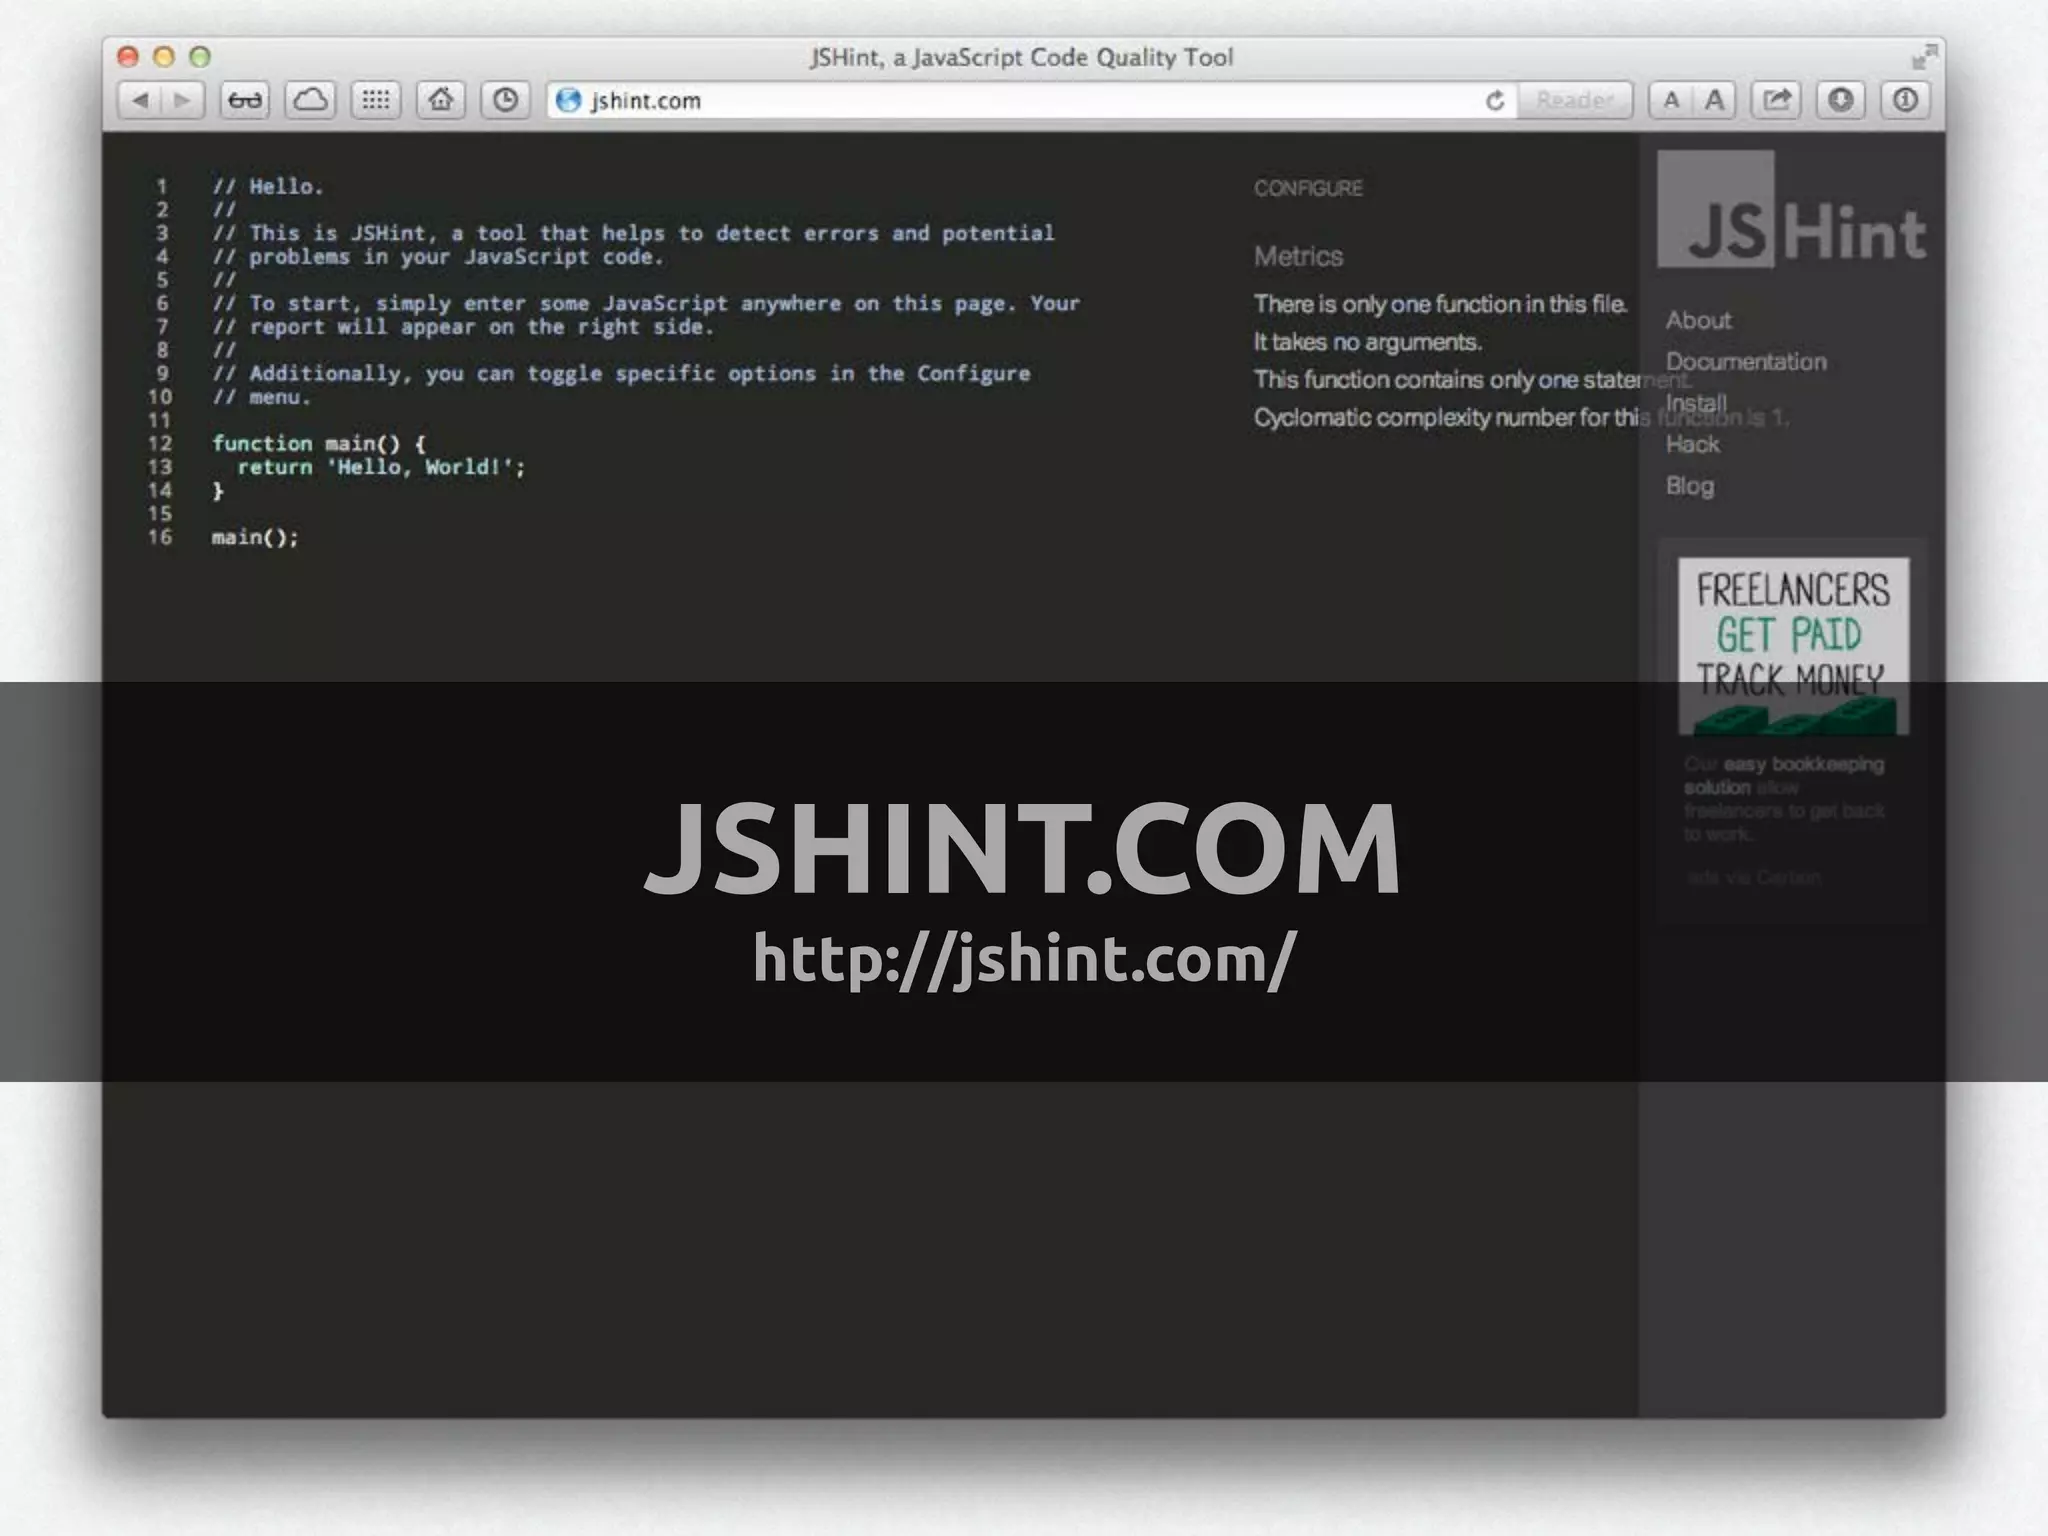2048x1536 pixels.
Task: Open the Blog link
Action: 1689,486
